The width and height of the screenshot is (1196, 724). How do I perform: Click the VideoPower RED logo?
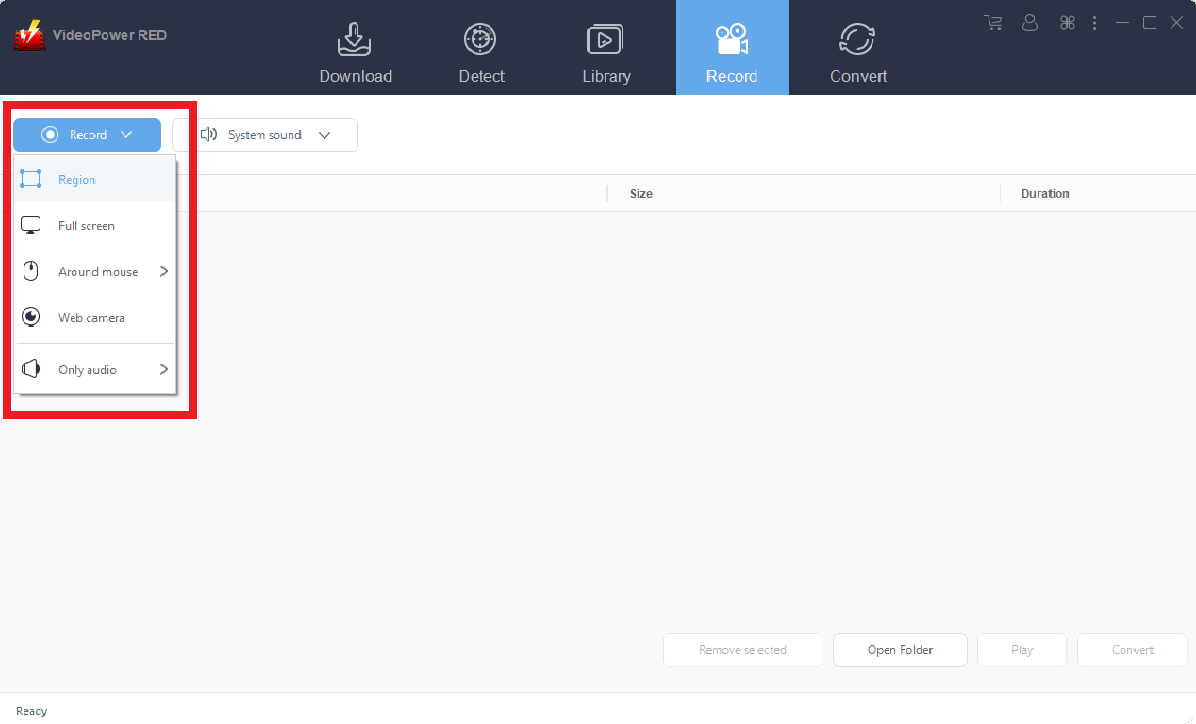pos(30,33)
